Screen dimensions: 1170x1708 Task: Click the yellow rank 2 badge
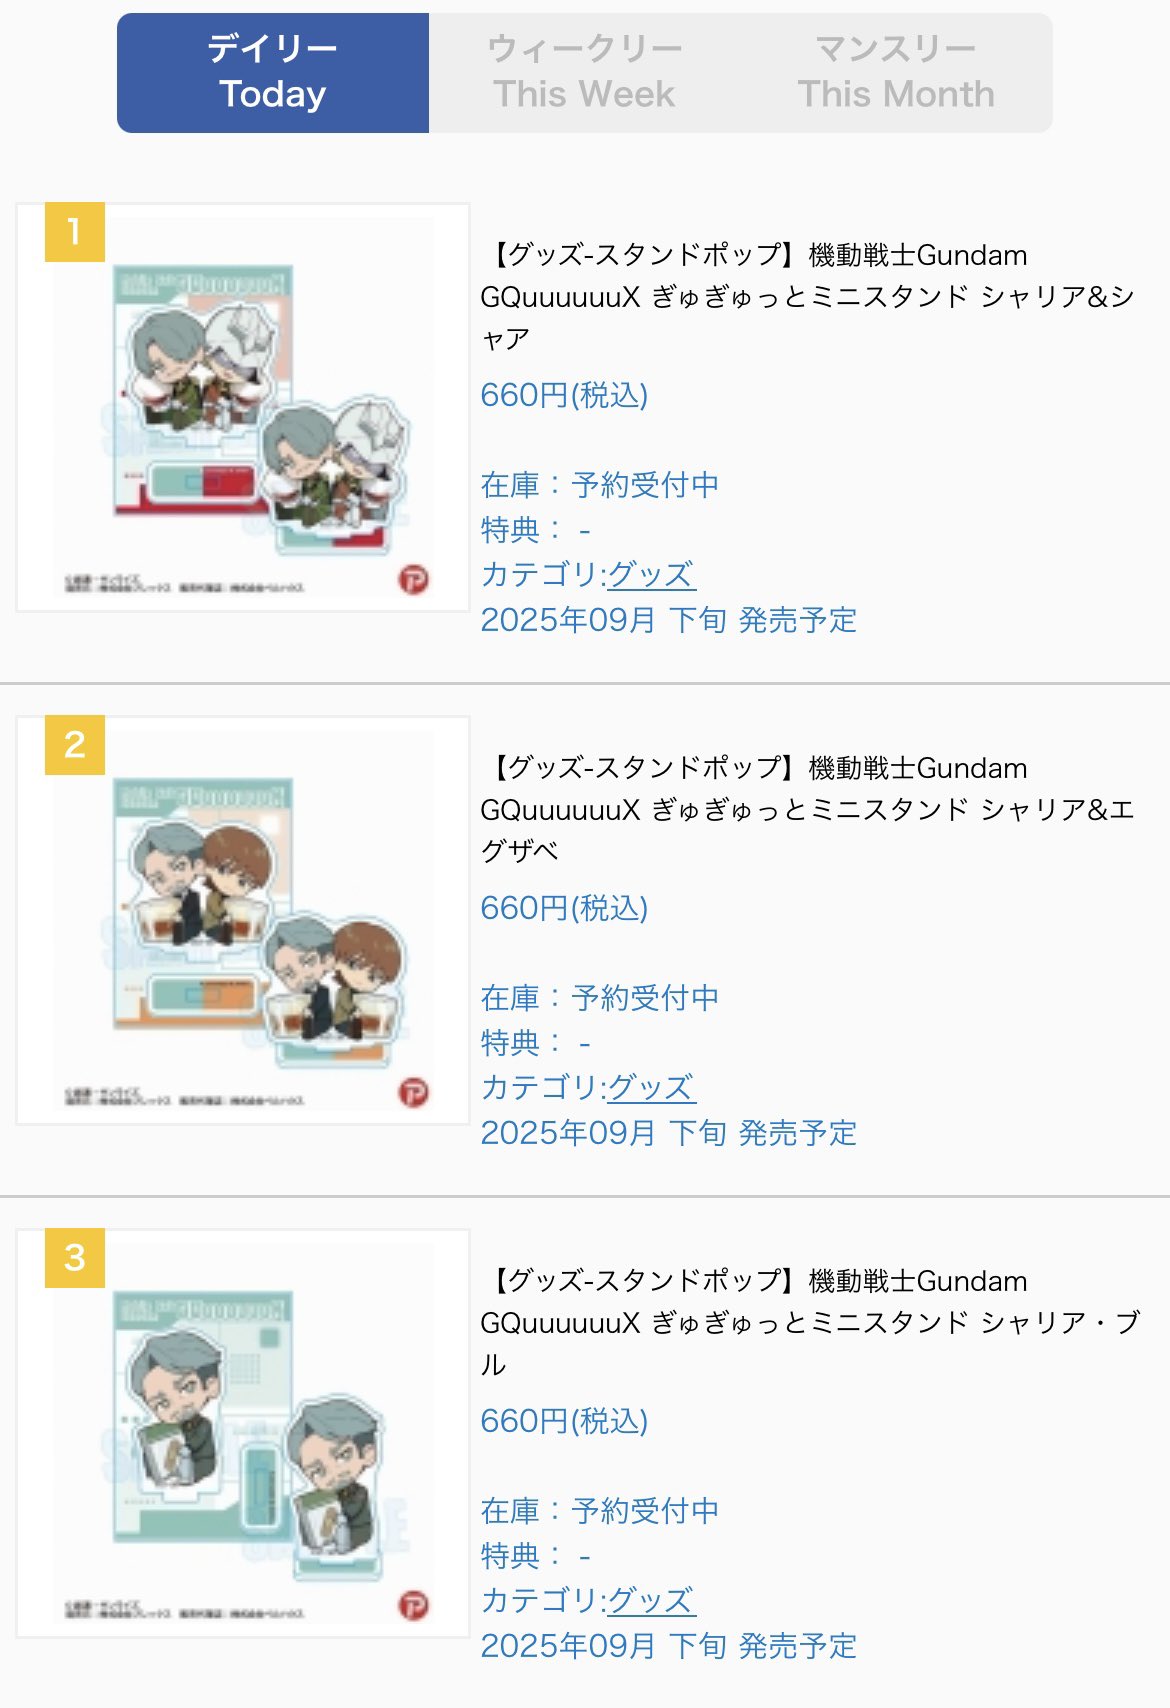(x=75, y=745)
